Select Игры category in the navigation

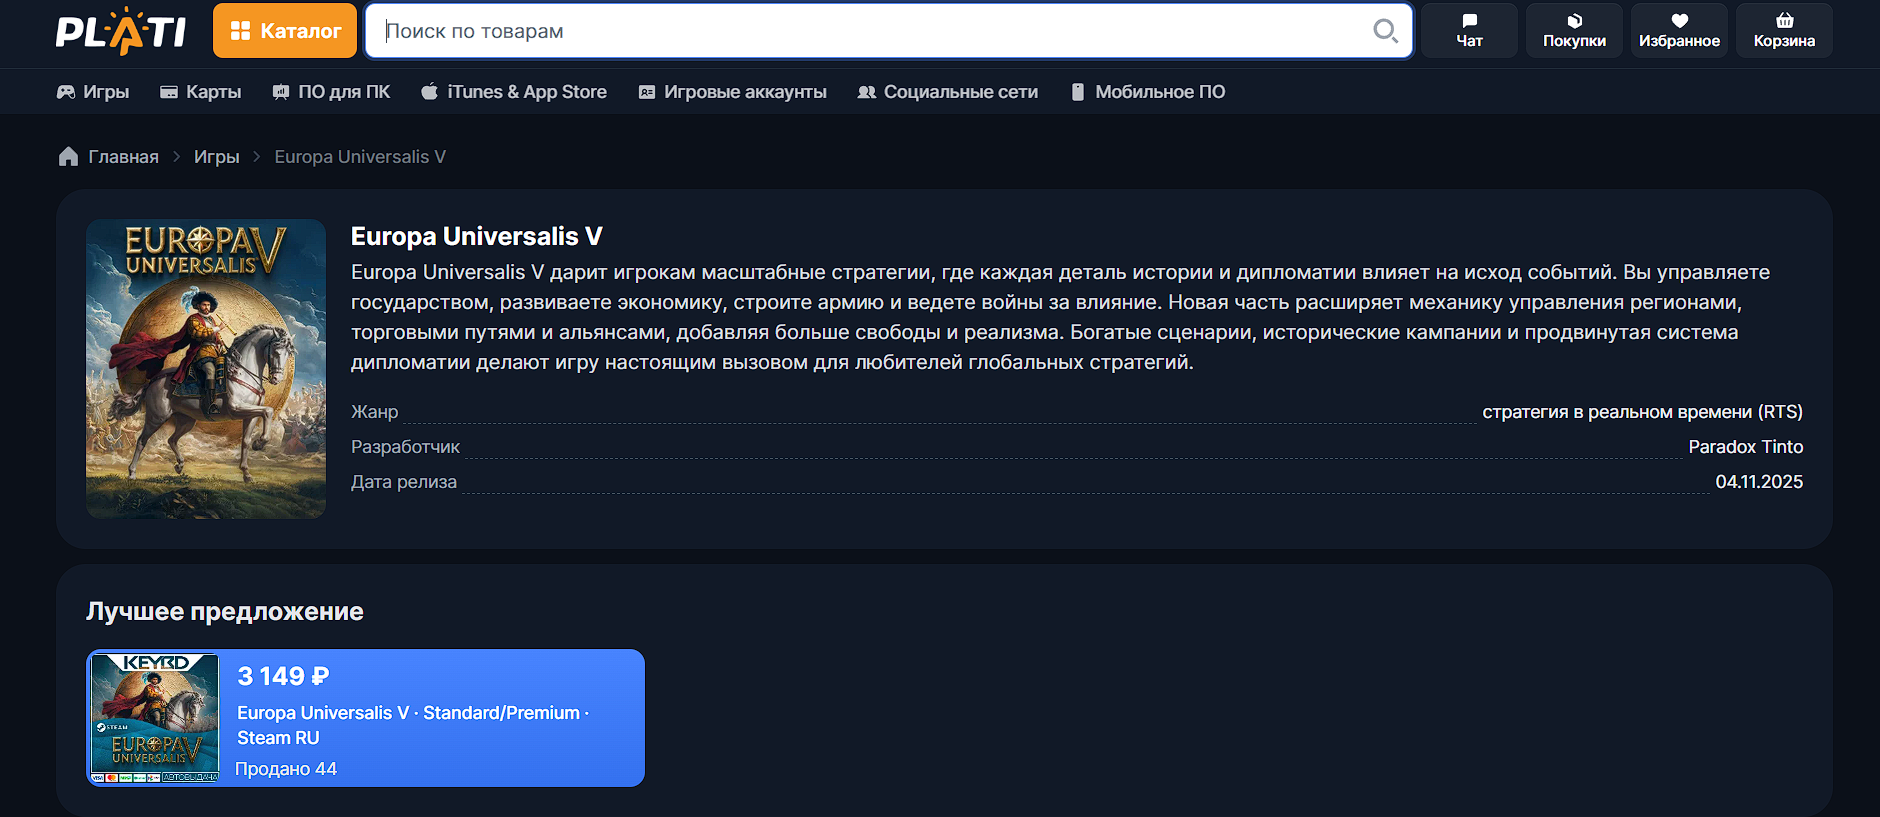click(93, 92)
